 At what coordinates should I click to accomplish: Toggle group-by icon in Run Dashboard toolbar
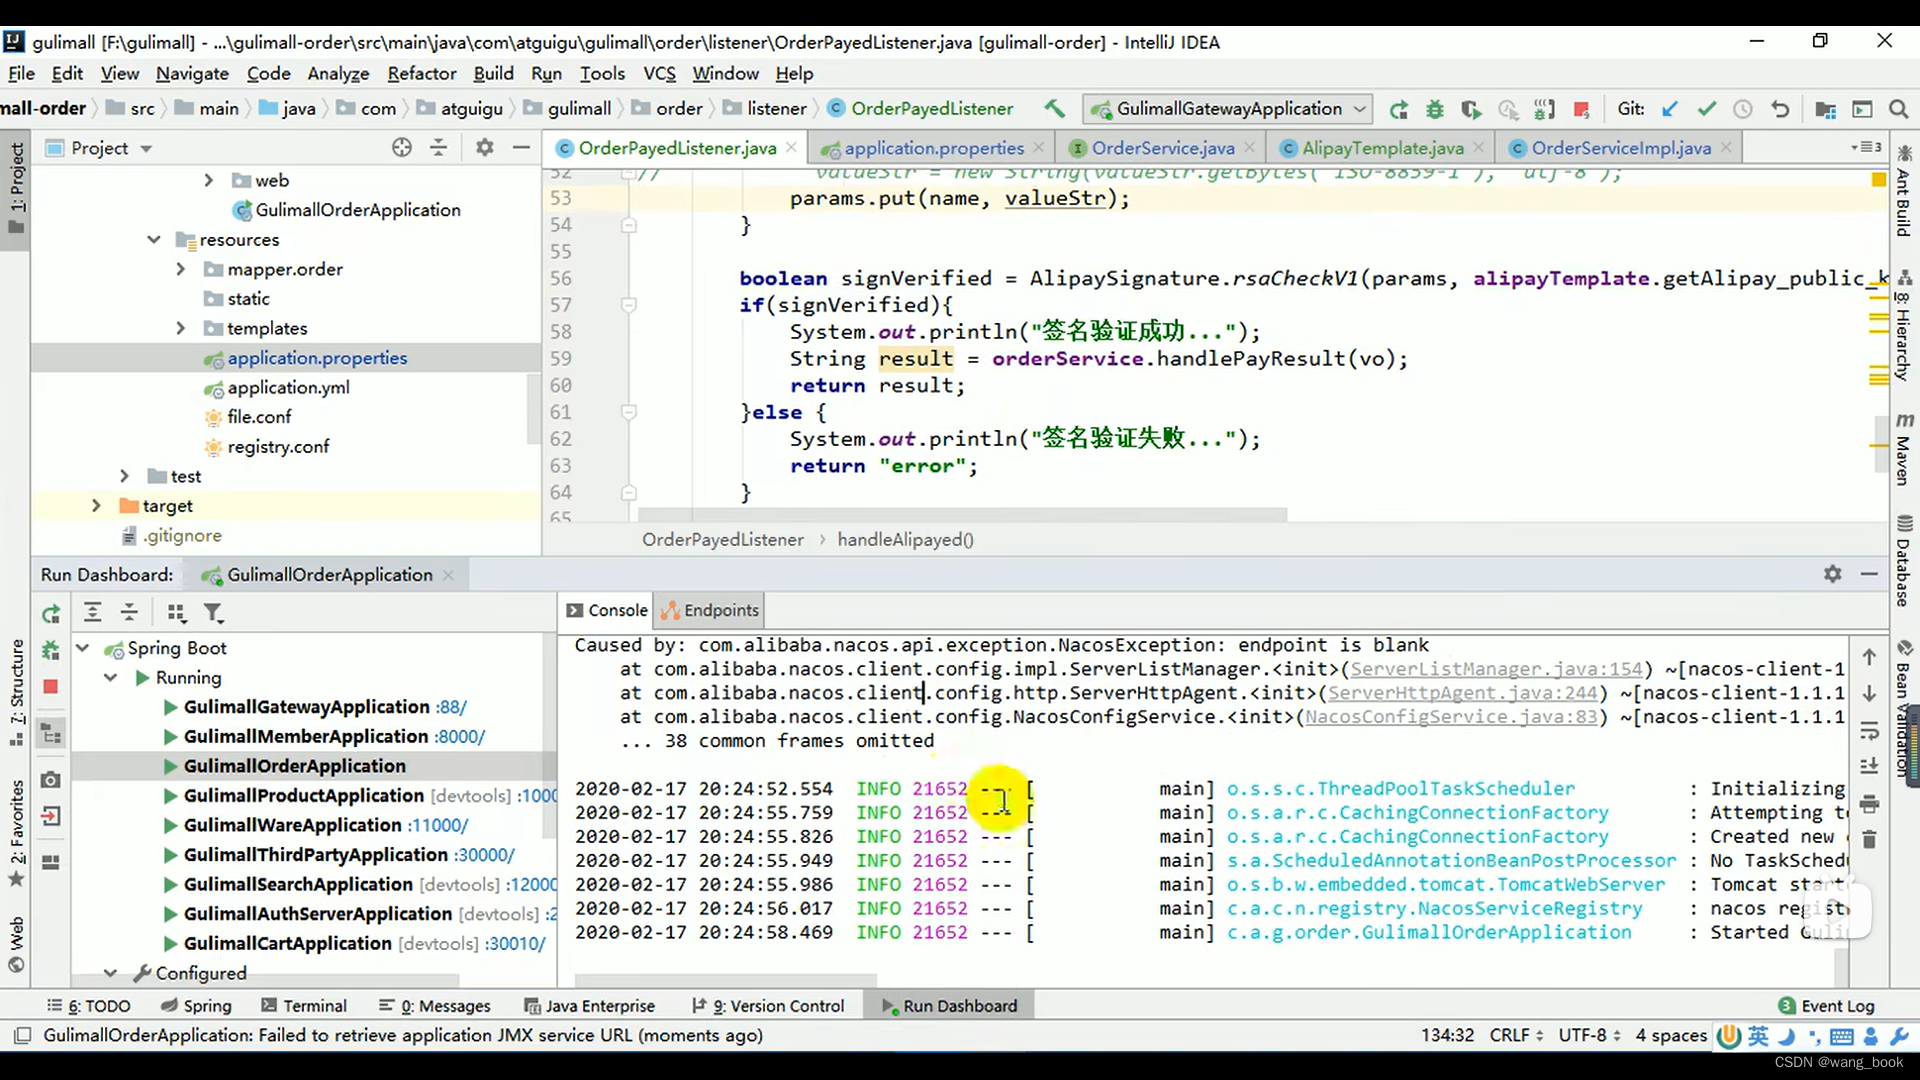point(176,613)
